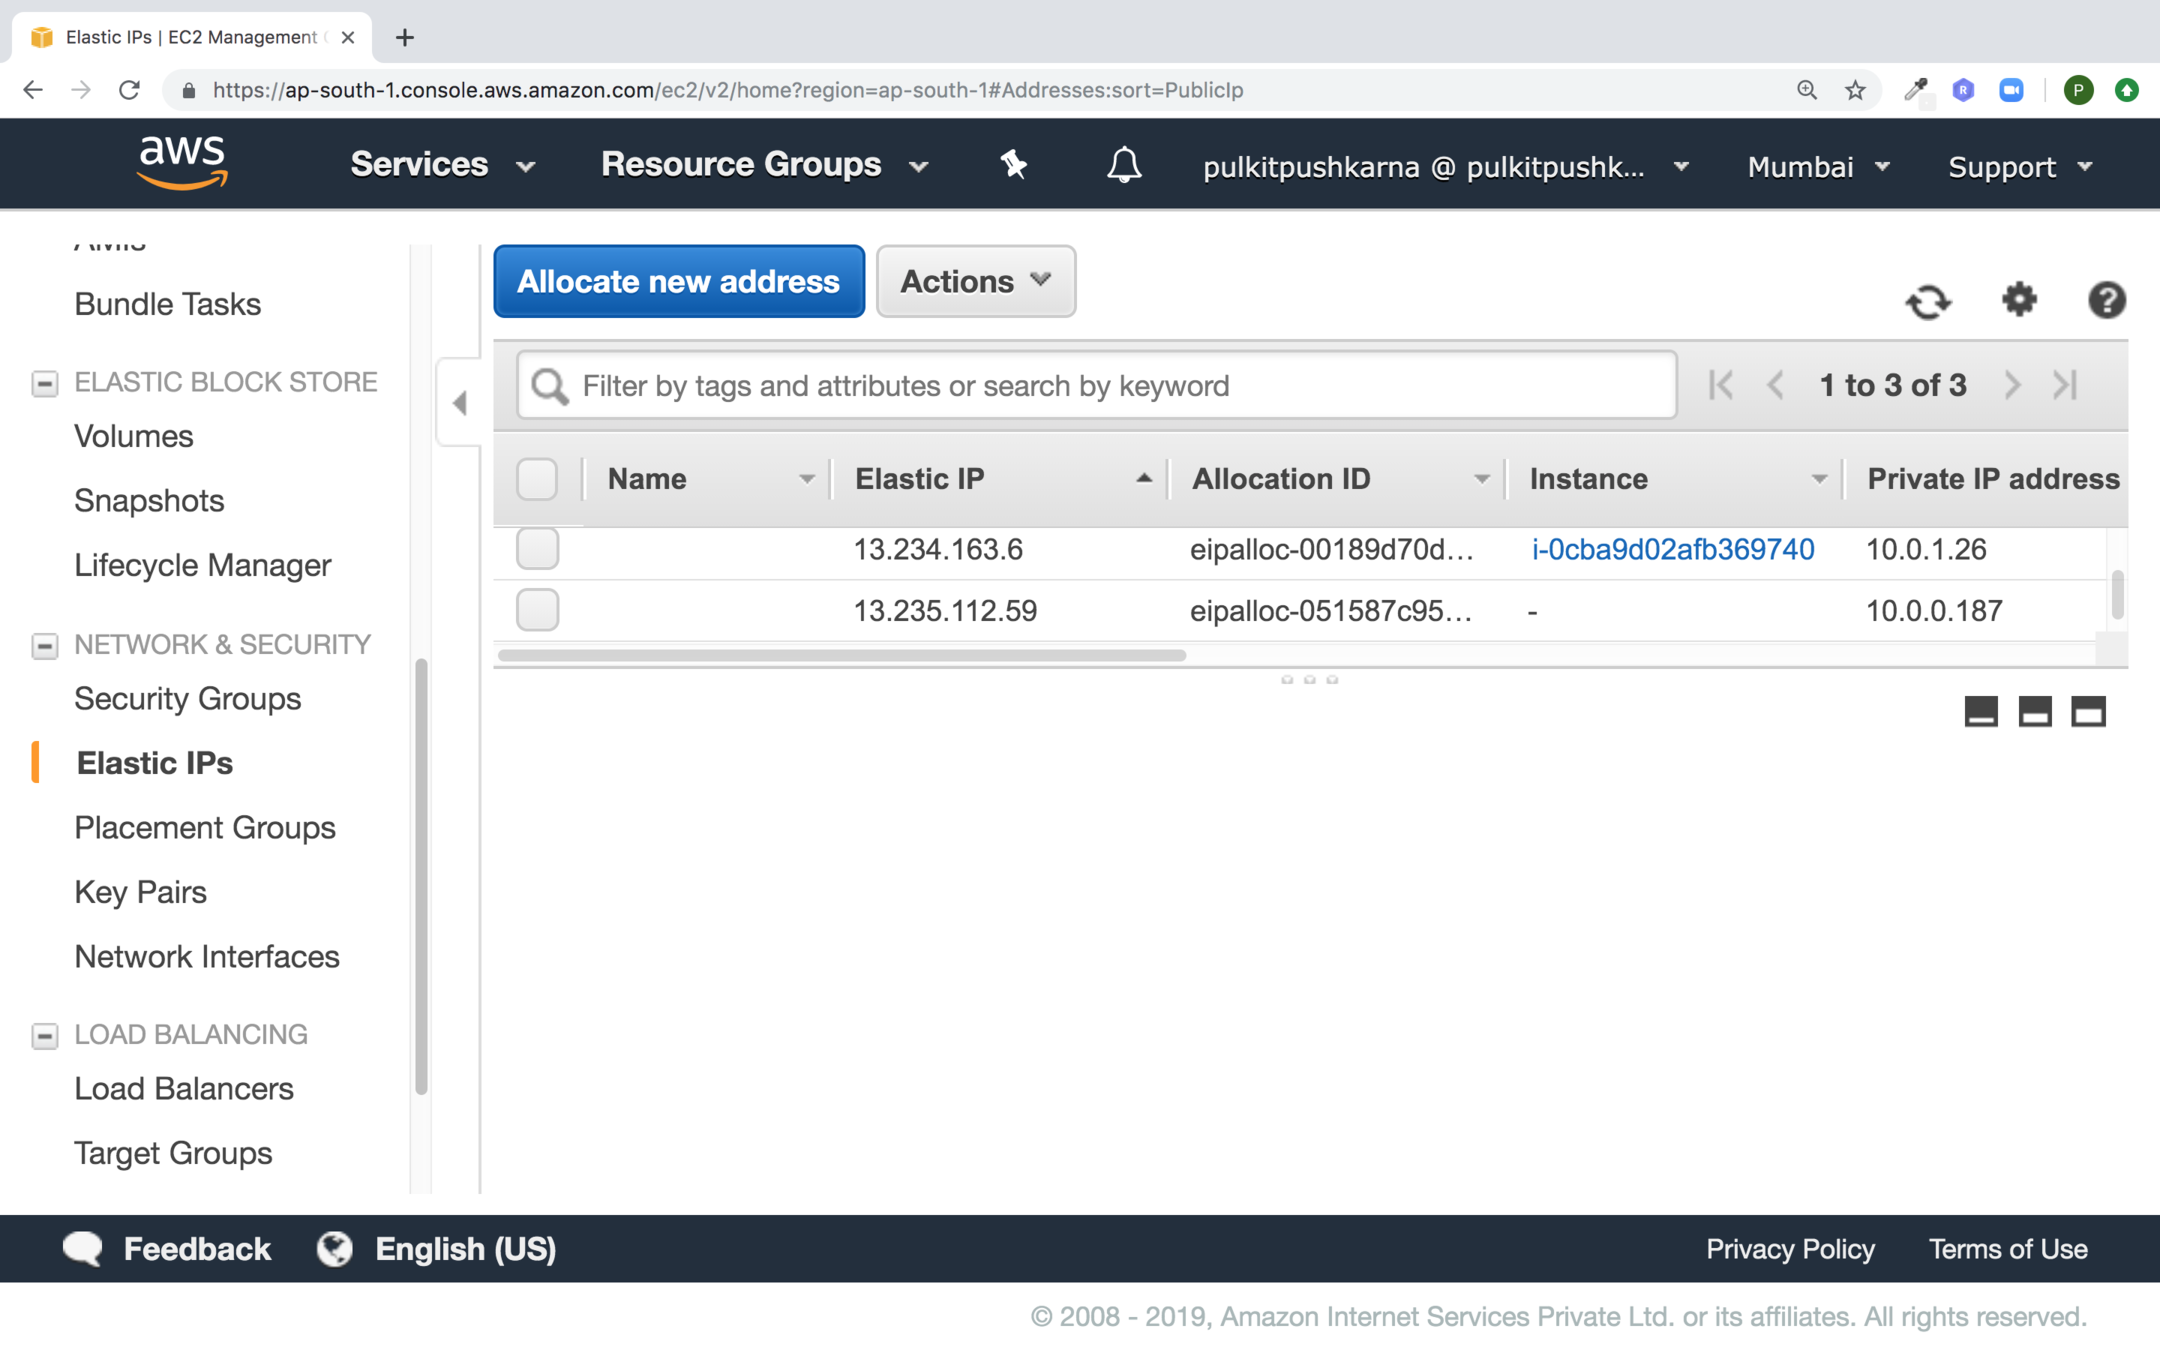Screen dimensions: 2160x1350
Task: Collapse the Load Balancing section
Action: [x=44, y=1035]
